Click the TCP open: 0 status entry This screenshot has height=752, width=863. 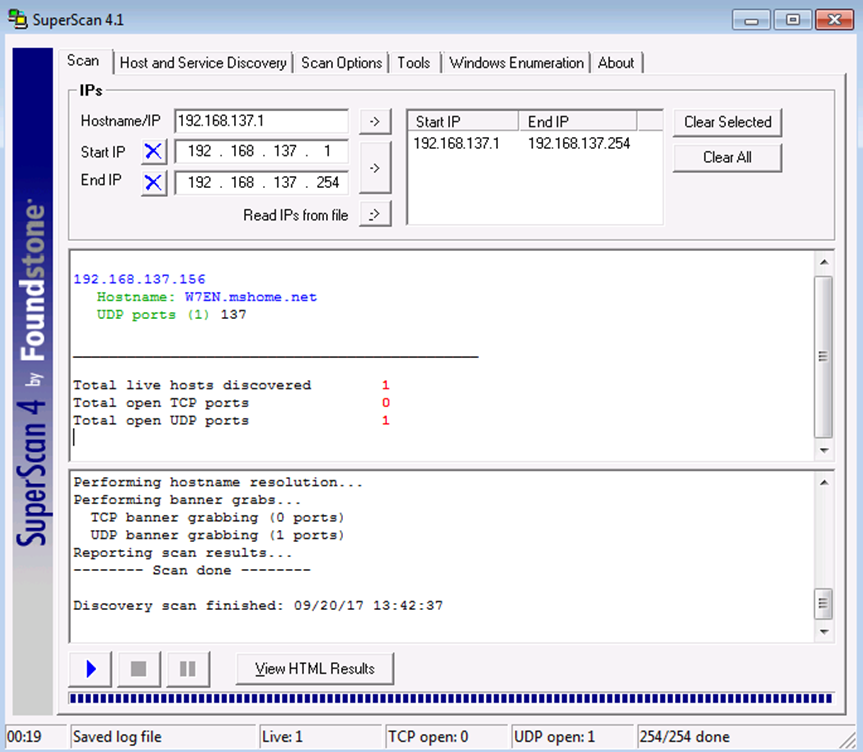(x=446, y=737)
